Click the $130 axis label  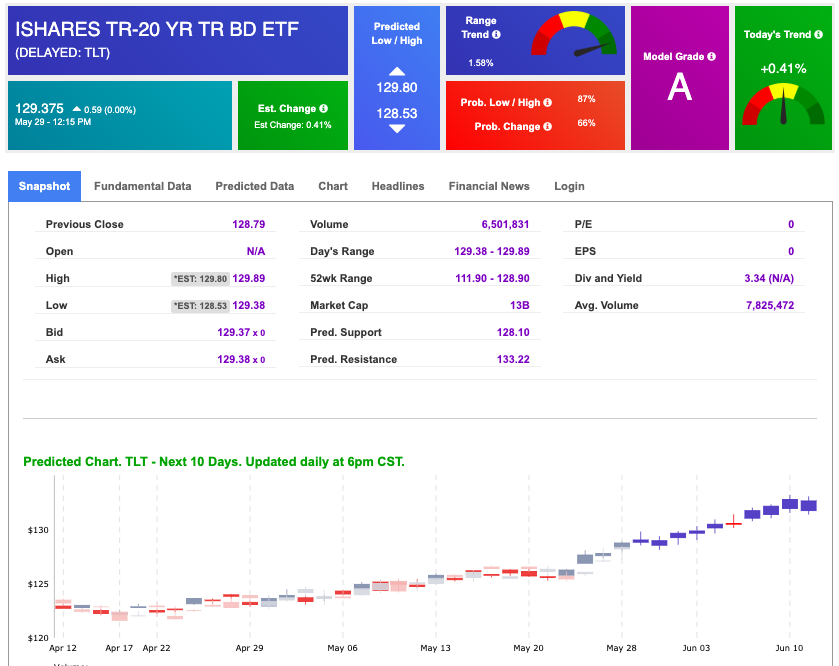click(38, 530)
